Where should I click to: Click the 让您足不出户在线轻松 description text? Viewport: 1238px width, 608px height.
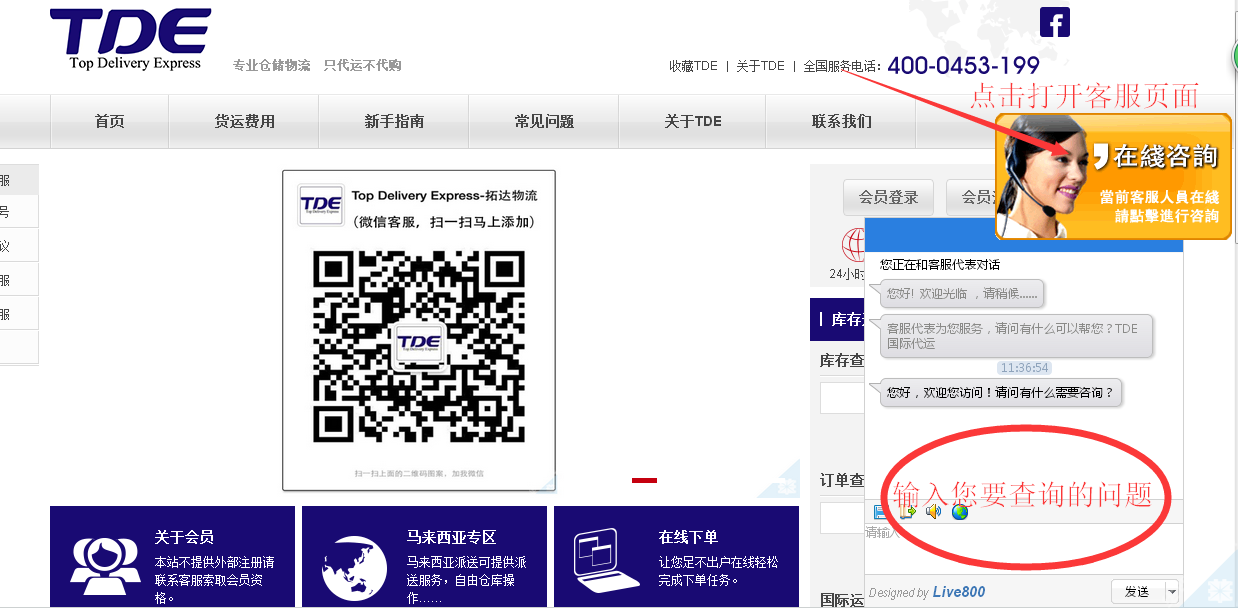tap(718, 571)
